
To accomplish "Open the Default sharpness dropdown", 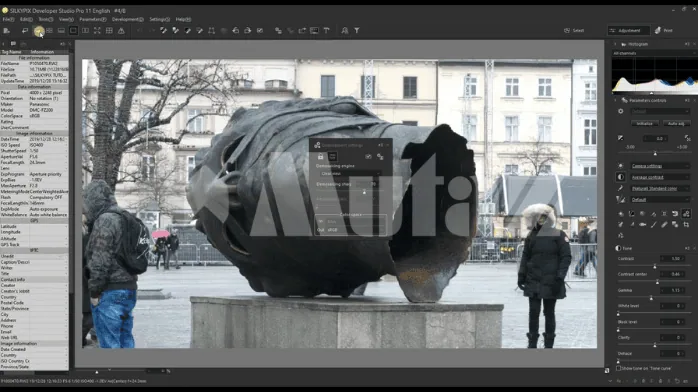I will pos(660,200).
